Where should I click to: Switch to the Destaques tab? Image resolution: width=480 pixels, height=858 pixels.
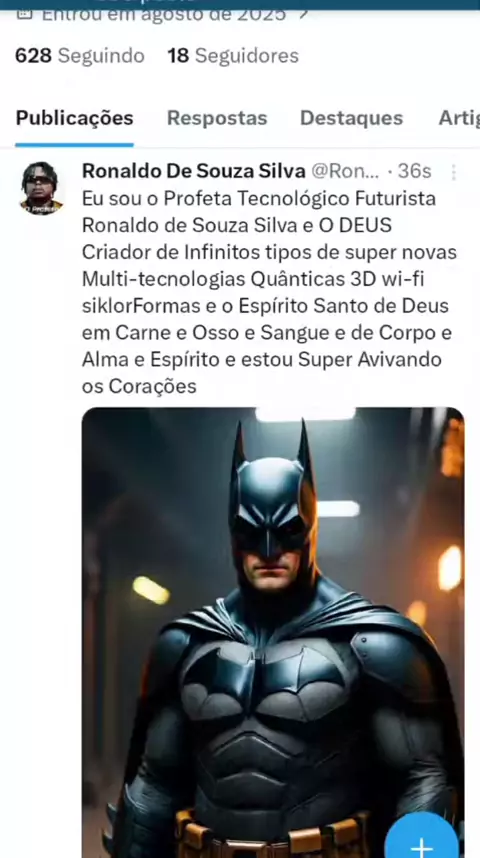[x=351, y=118]
